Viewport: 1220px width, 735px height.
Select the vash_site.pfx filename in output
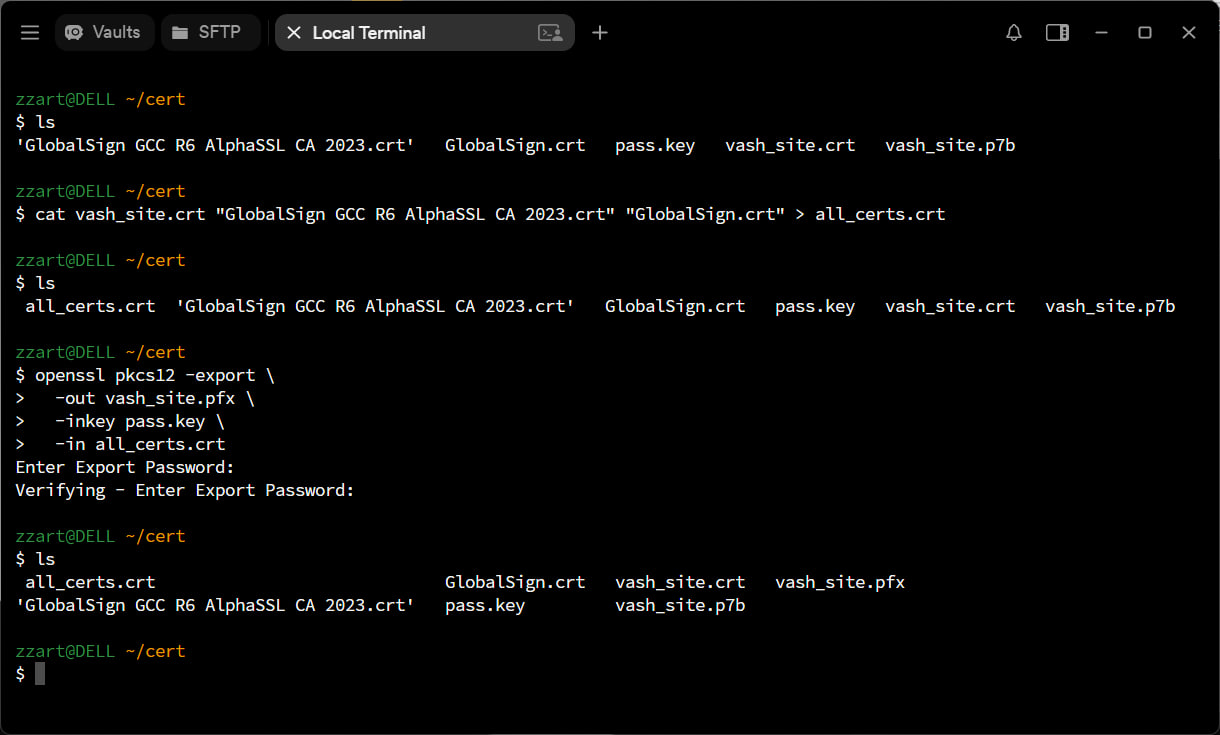840,581
